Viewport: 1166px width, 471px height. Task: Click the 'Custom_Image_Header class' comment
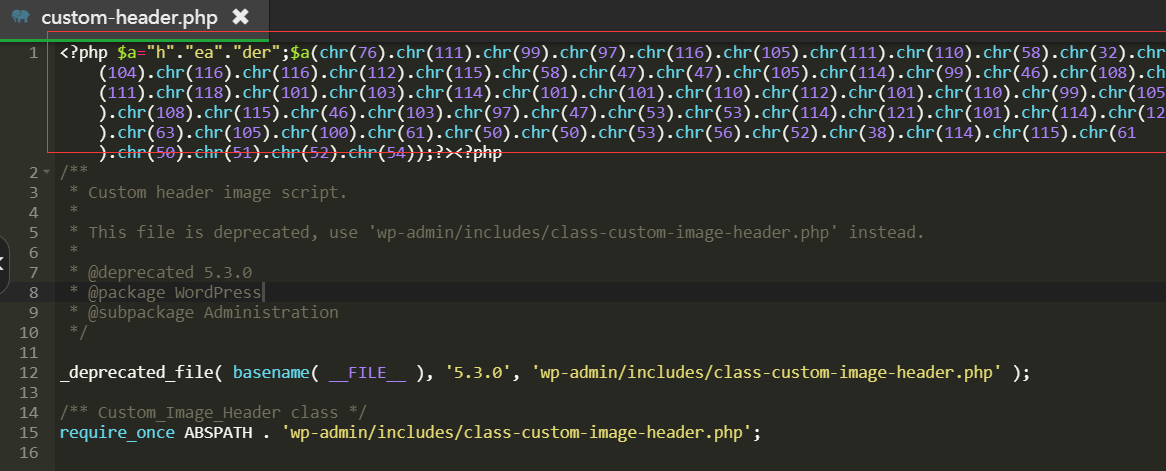(213, 412)
